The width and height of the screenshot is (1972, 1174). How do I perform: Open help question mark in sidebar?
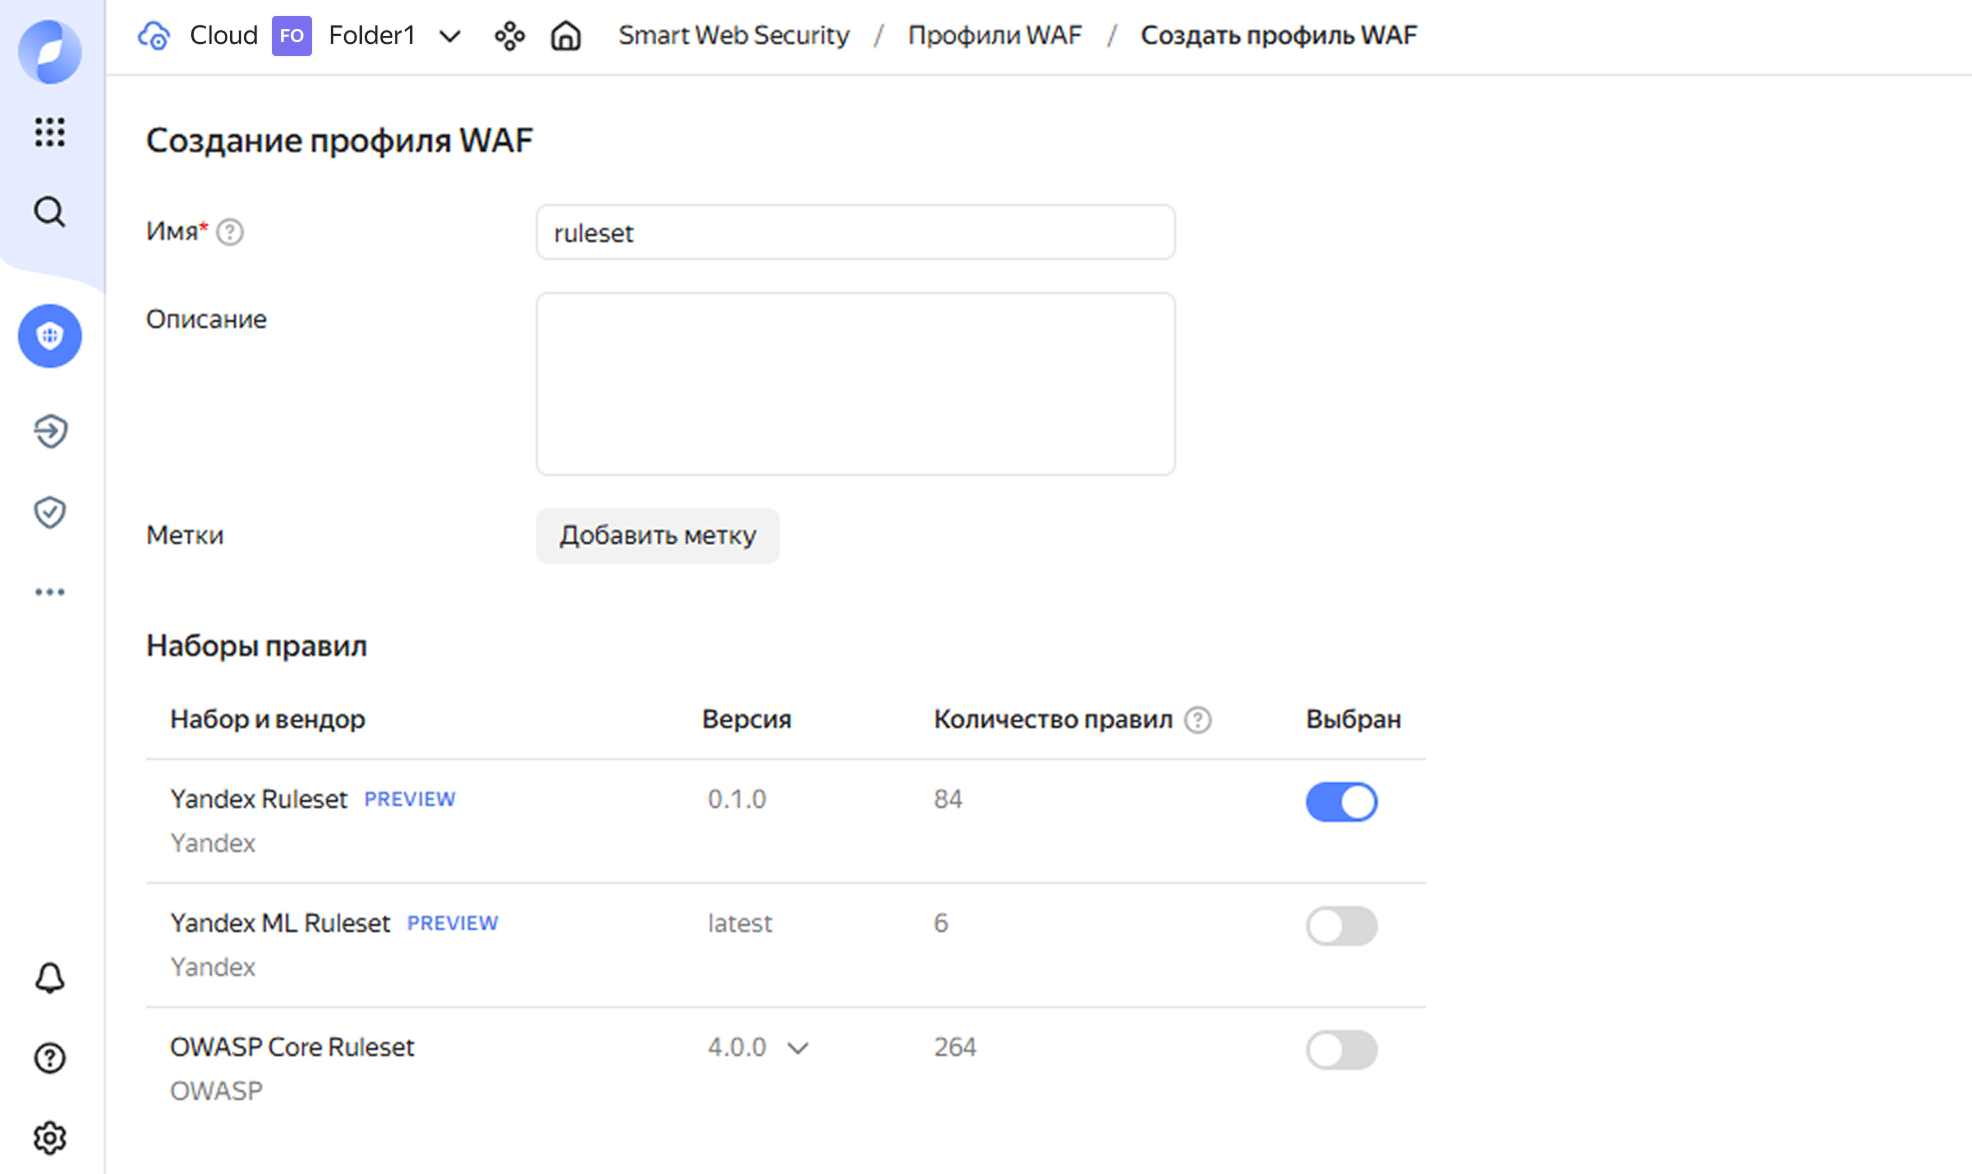[49, 1057]
